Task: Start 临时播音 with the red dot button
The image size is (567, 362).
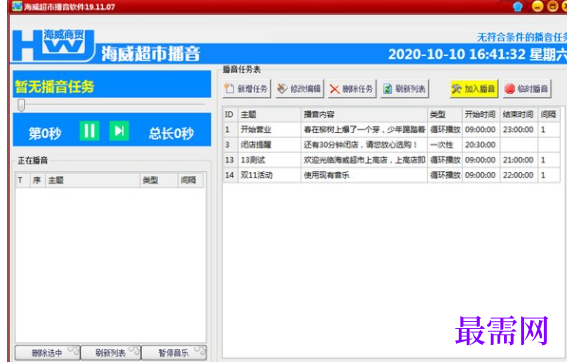Action: click(x=527, y=89)
